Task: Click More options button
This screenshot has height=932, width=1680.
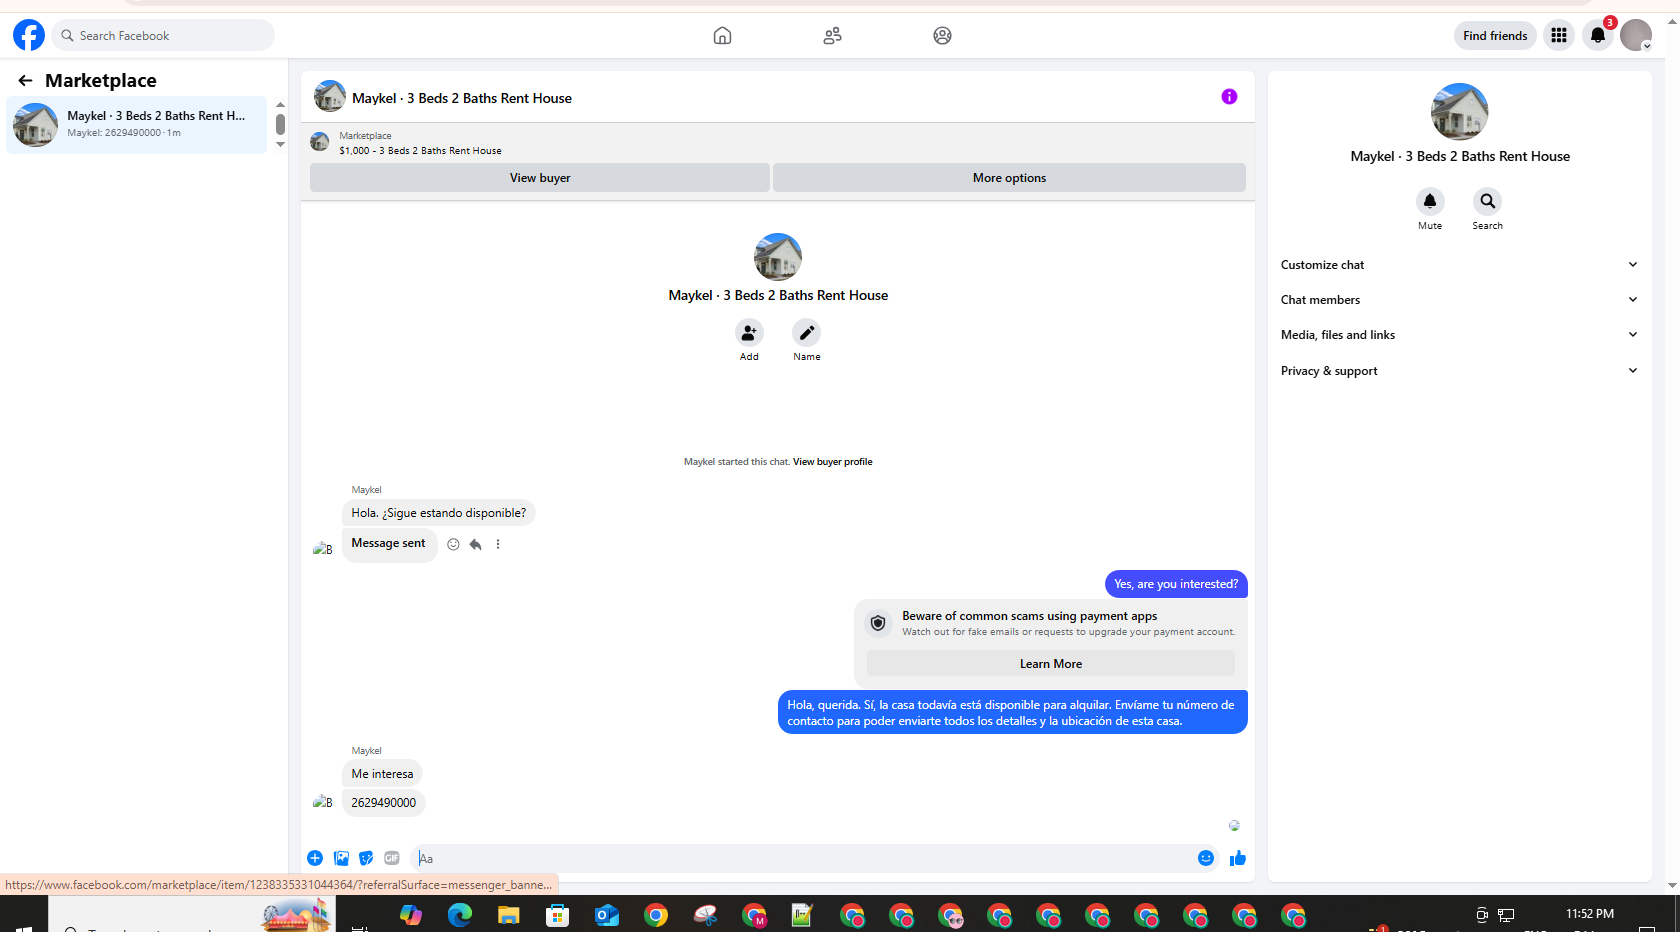Action: click(1009, 178)
